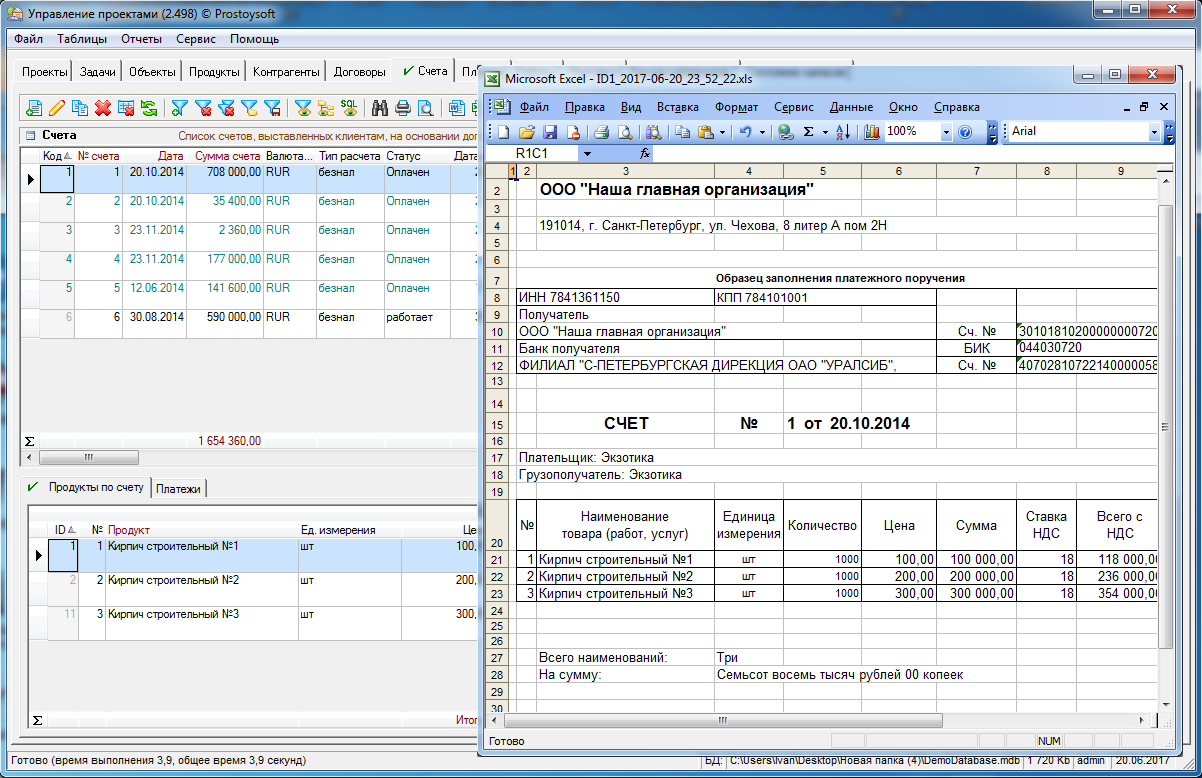This screenshot has width=1202, height=778.
Task: Expand the Name Box R1C1 dropdown
Action: click(x=587, y=153)
